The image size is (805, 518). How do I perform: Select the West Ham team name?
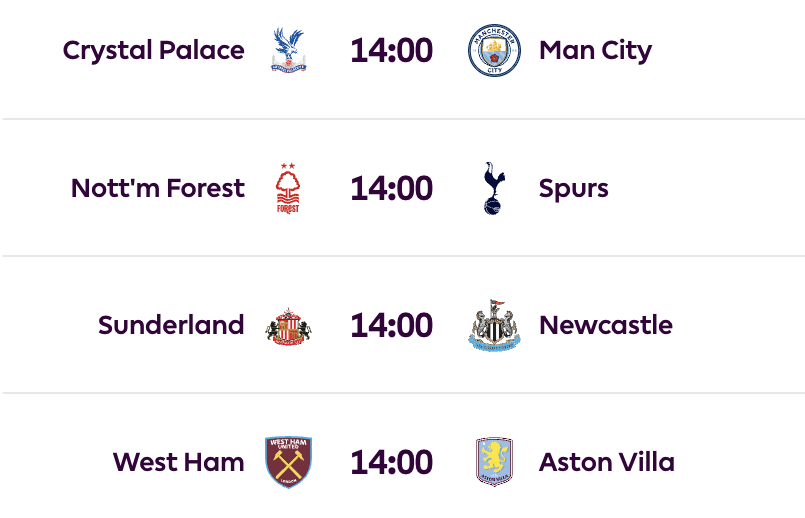click(178, 462)
